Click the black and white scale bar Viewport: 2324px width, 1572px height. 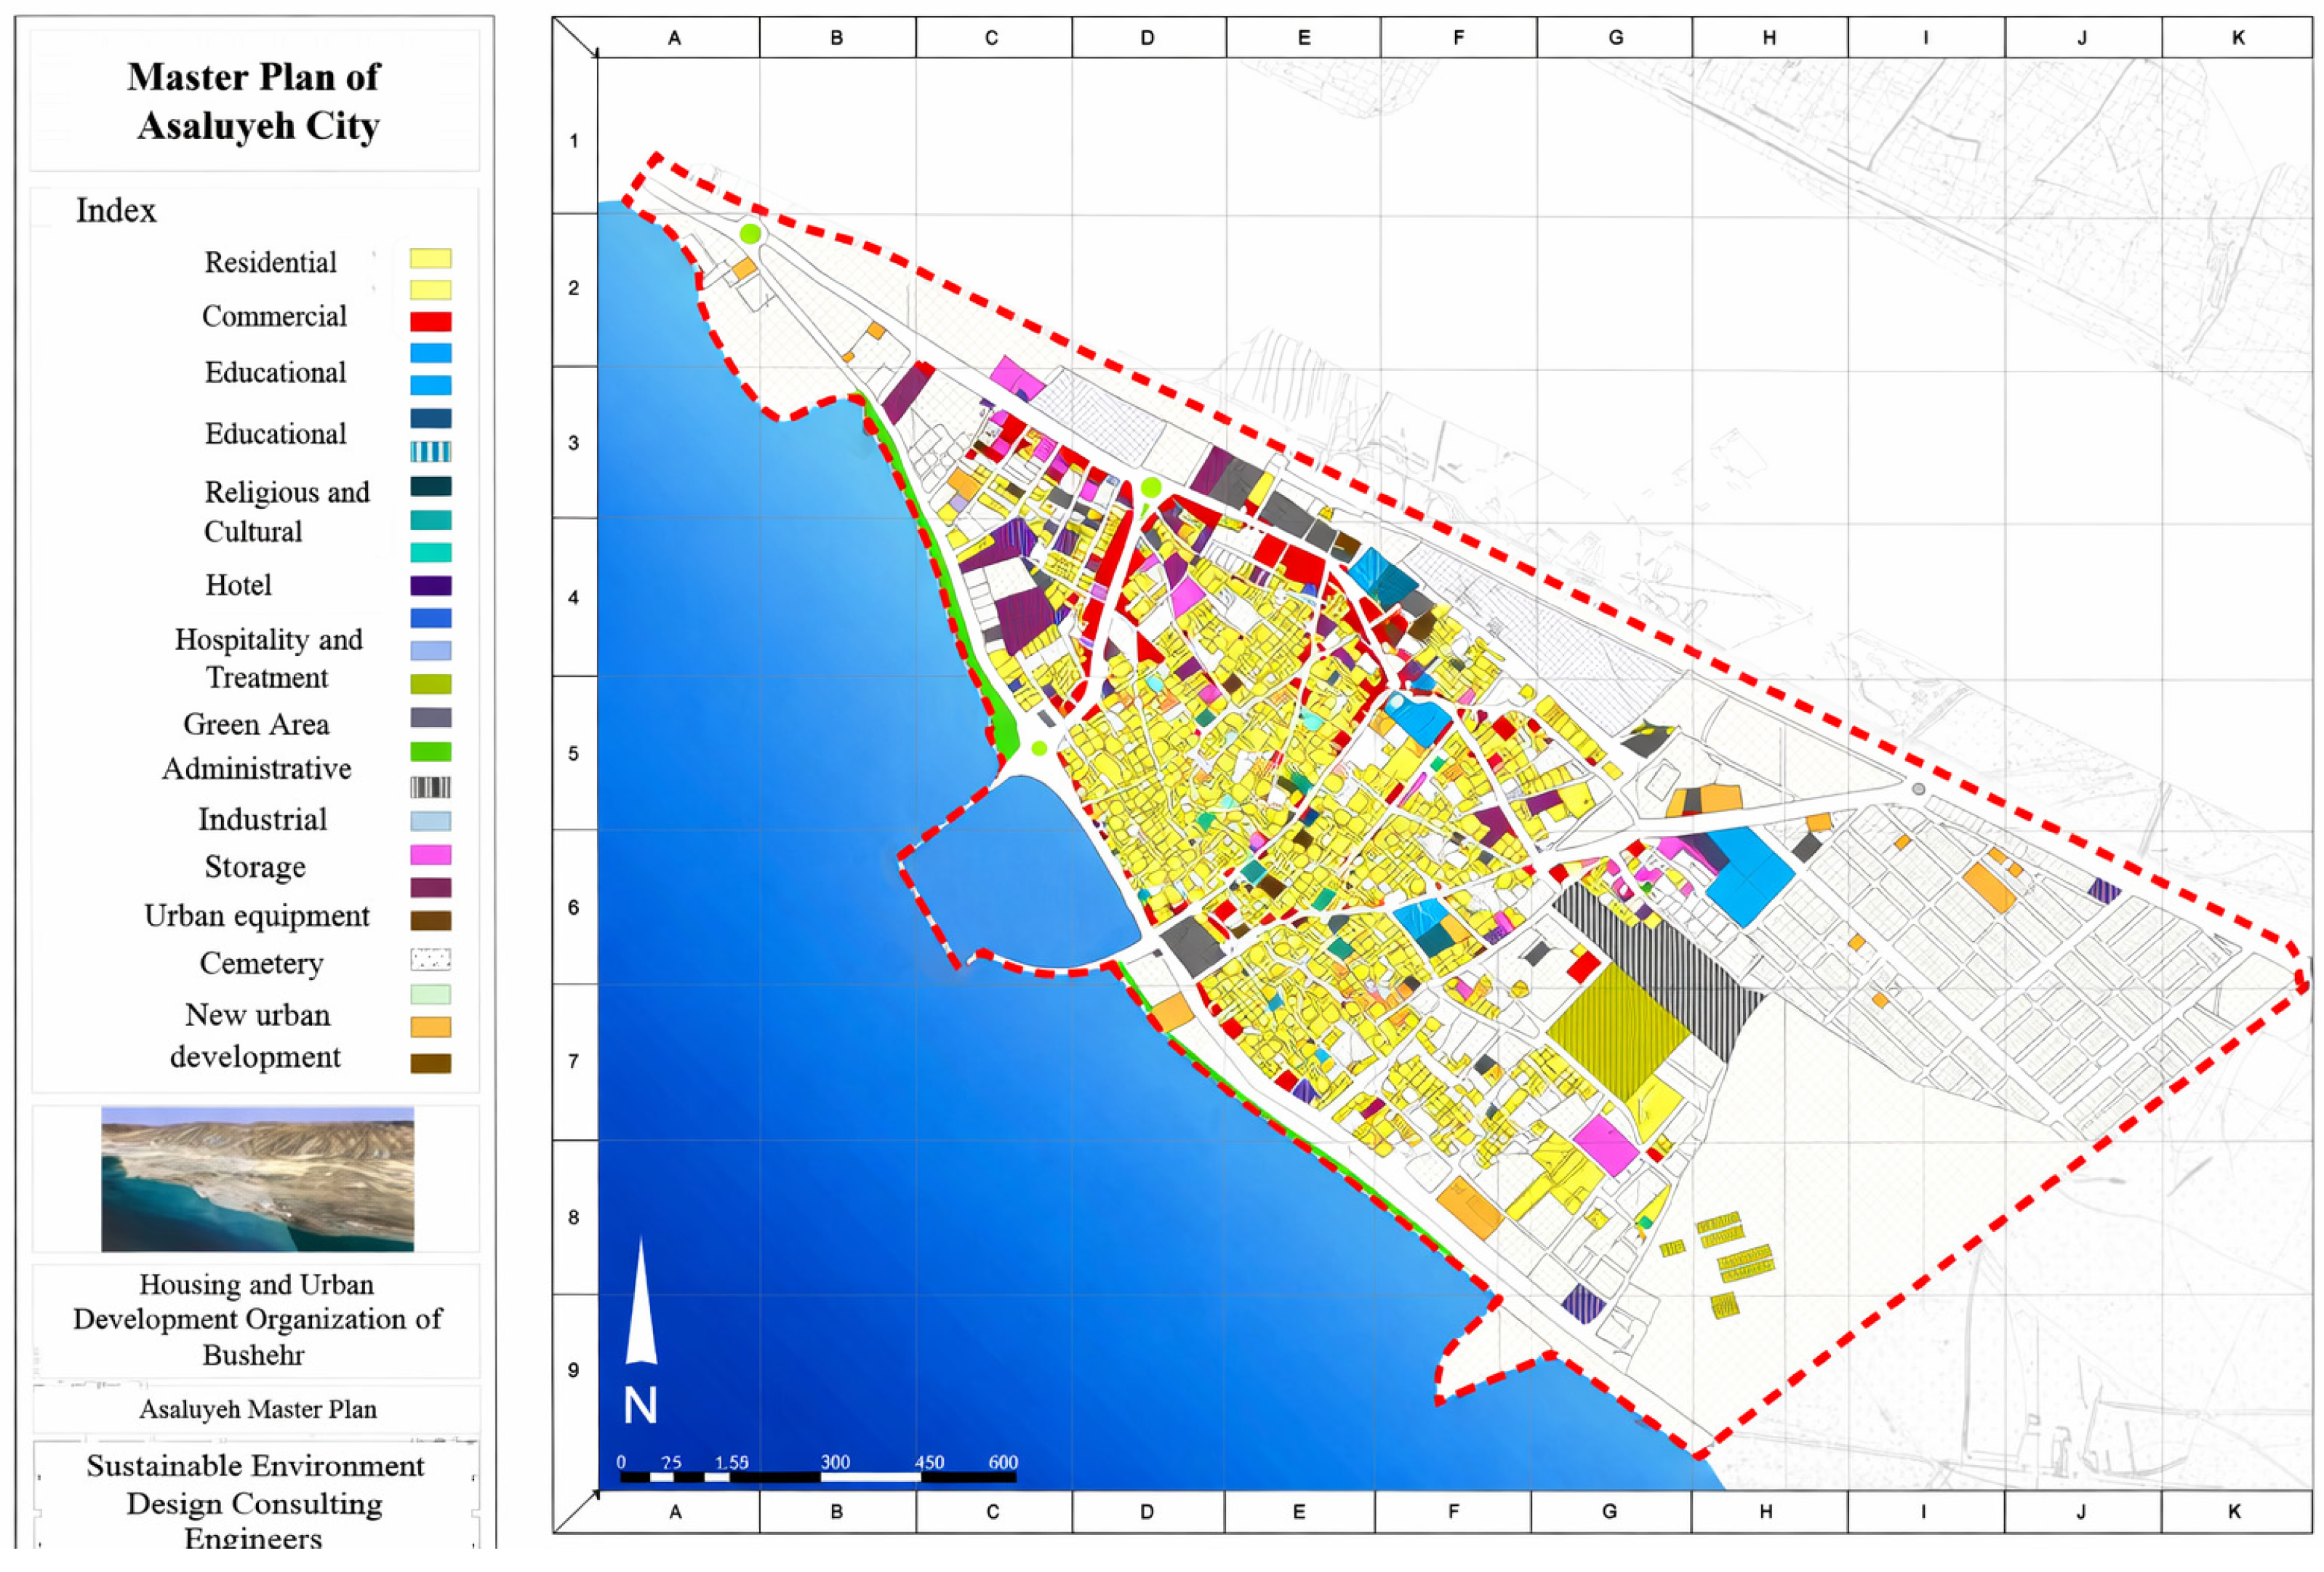(817, 1476)
